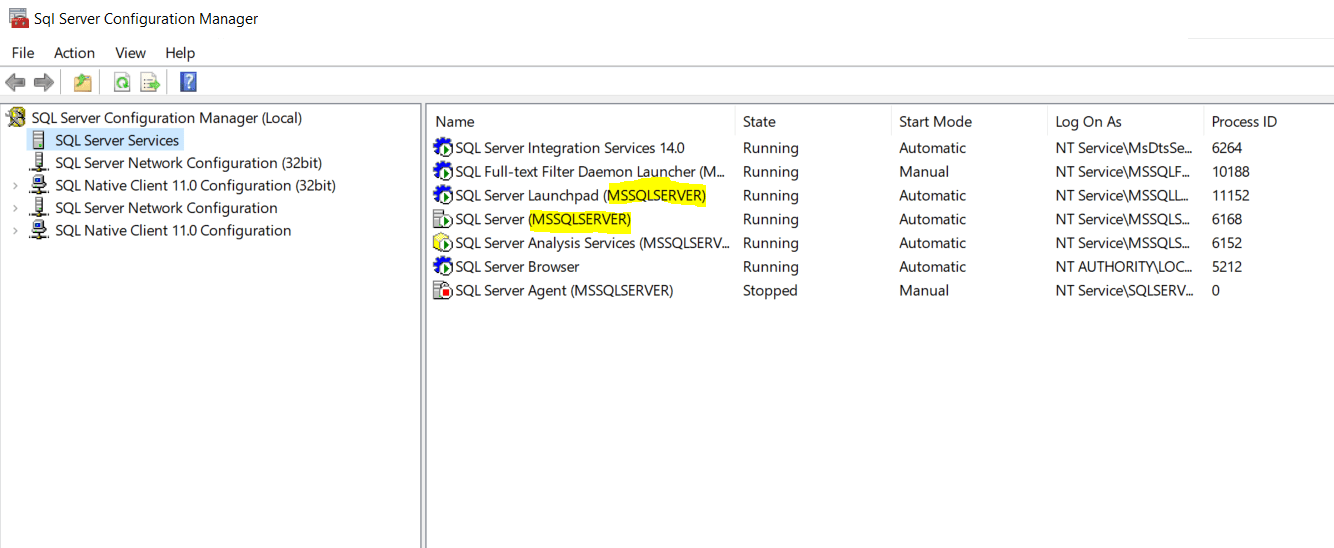Open the Action menu
The image size is (1334, 548).
tap(74, 53)
